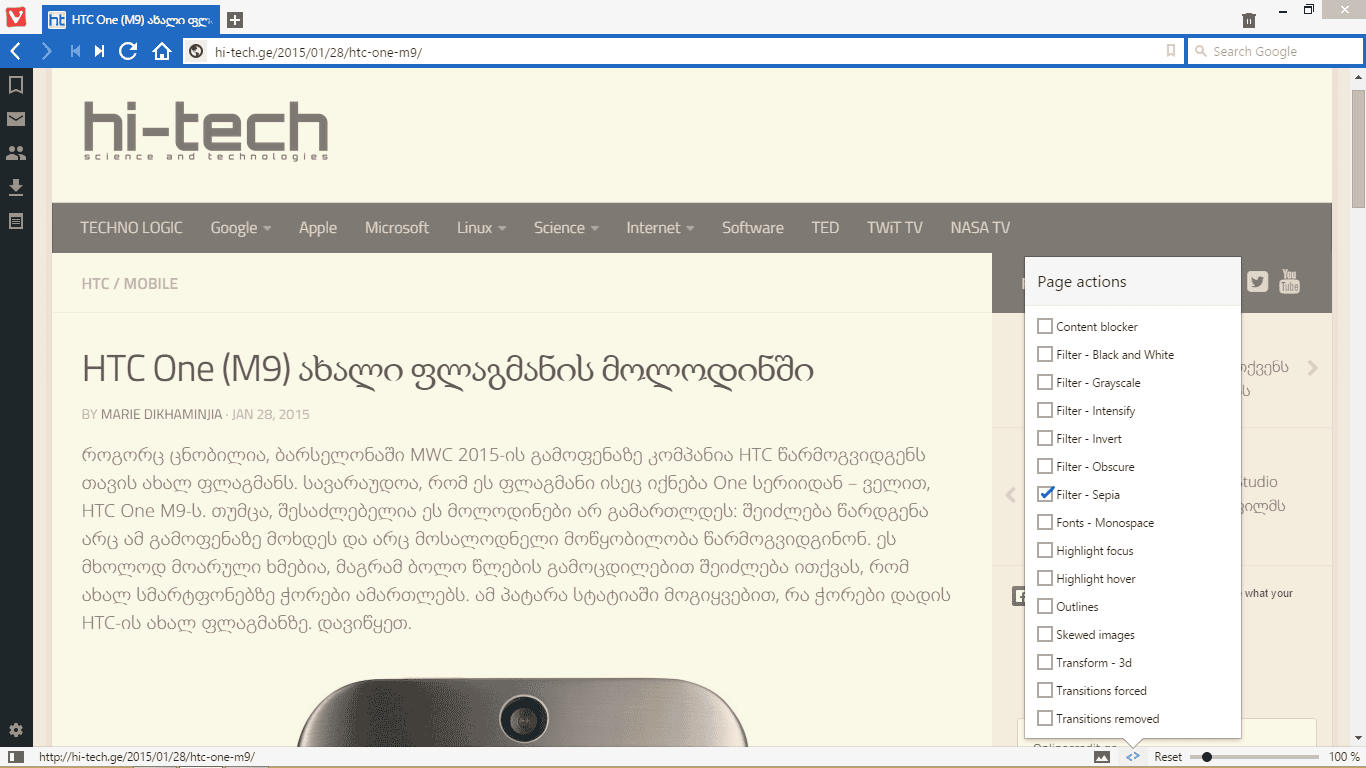Open the Downloads panel

[x=16, y=187]
